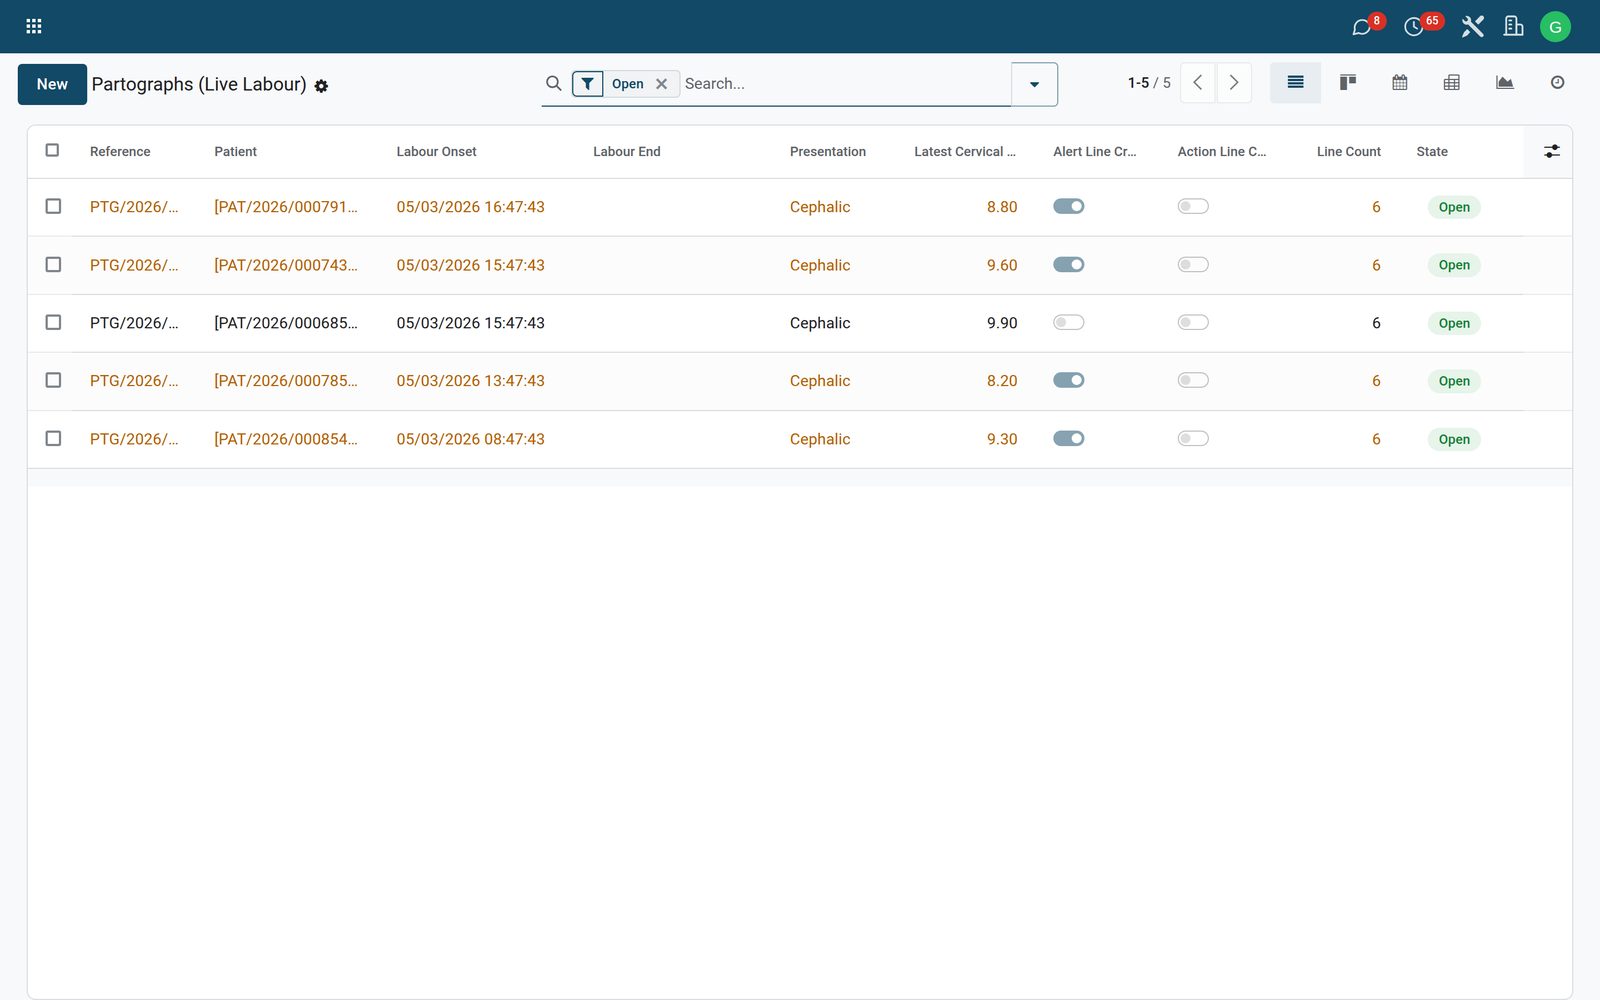
Task: Sort by the Reference column header
Action: [120, 152]
